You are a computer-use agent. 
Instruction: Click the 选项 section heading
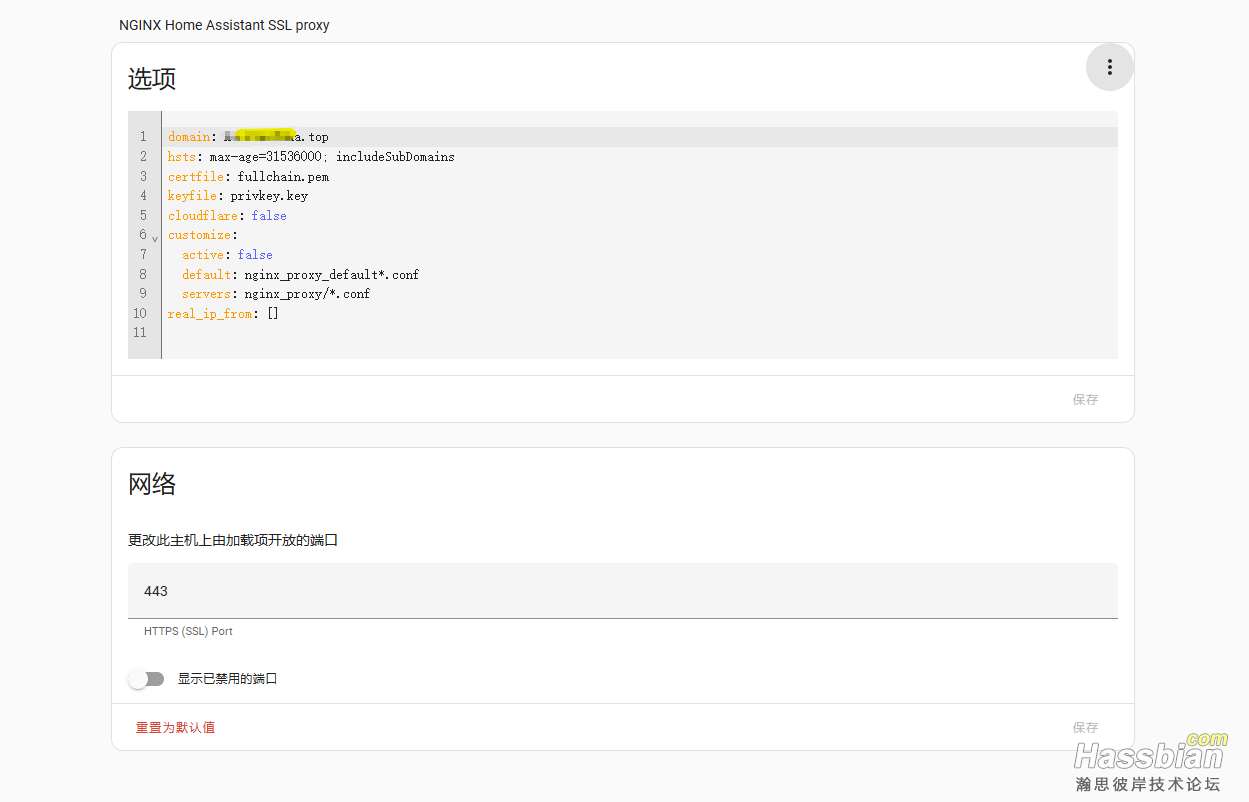[x=152, y=79]
